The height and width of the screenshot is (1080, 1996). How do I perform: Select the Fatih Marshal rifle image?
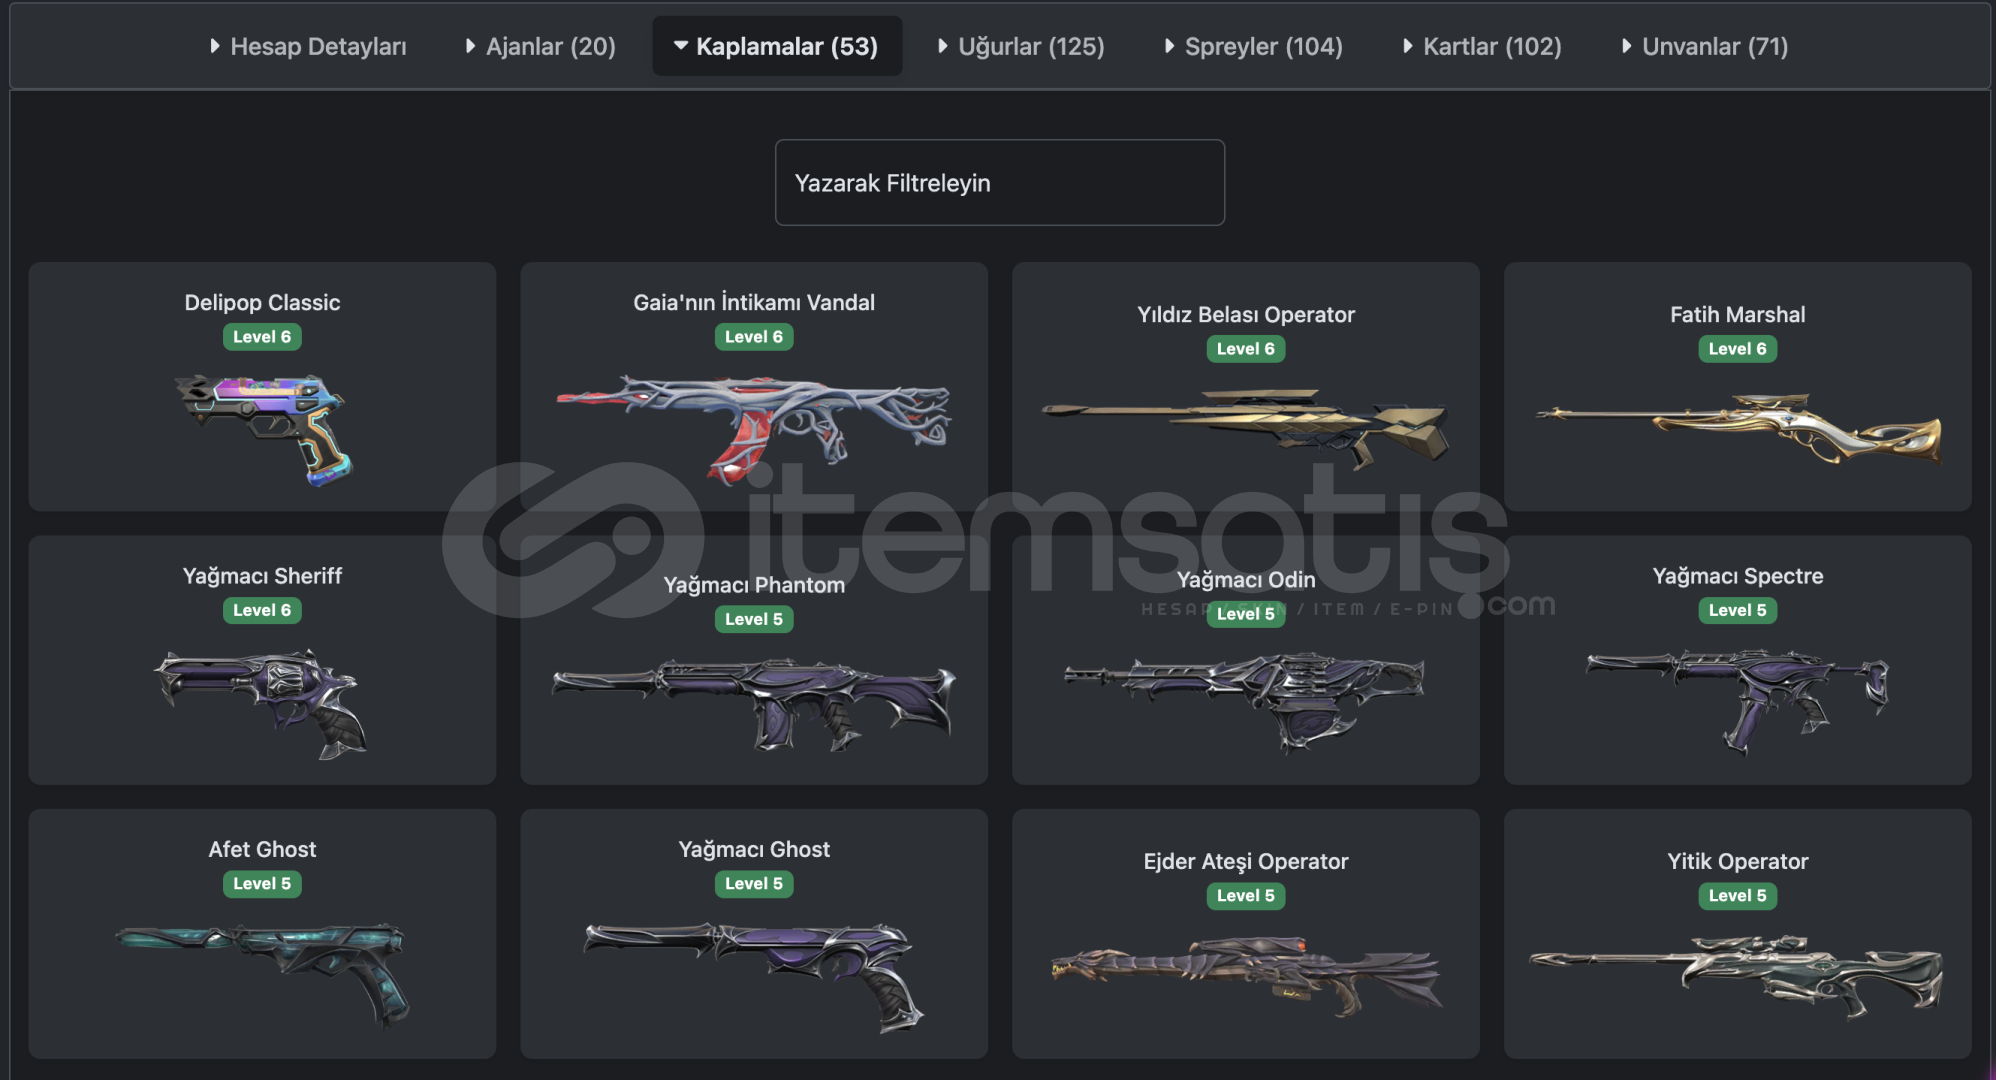click(1738, 429)
